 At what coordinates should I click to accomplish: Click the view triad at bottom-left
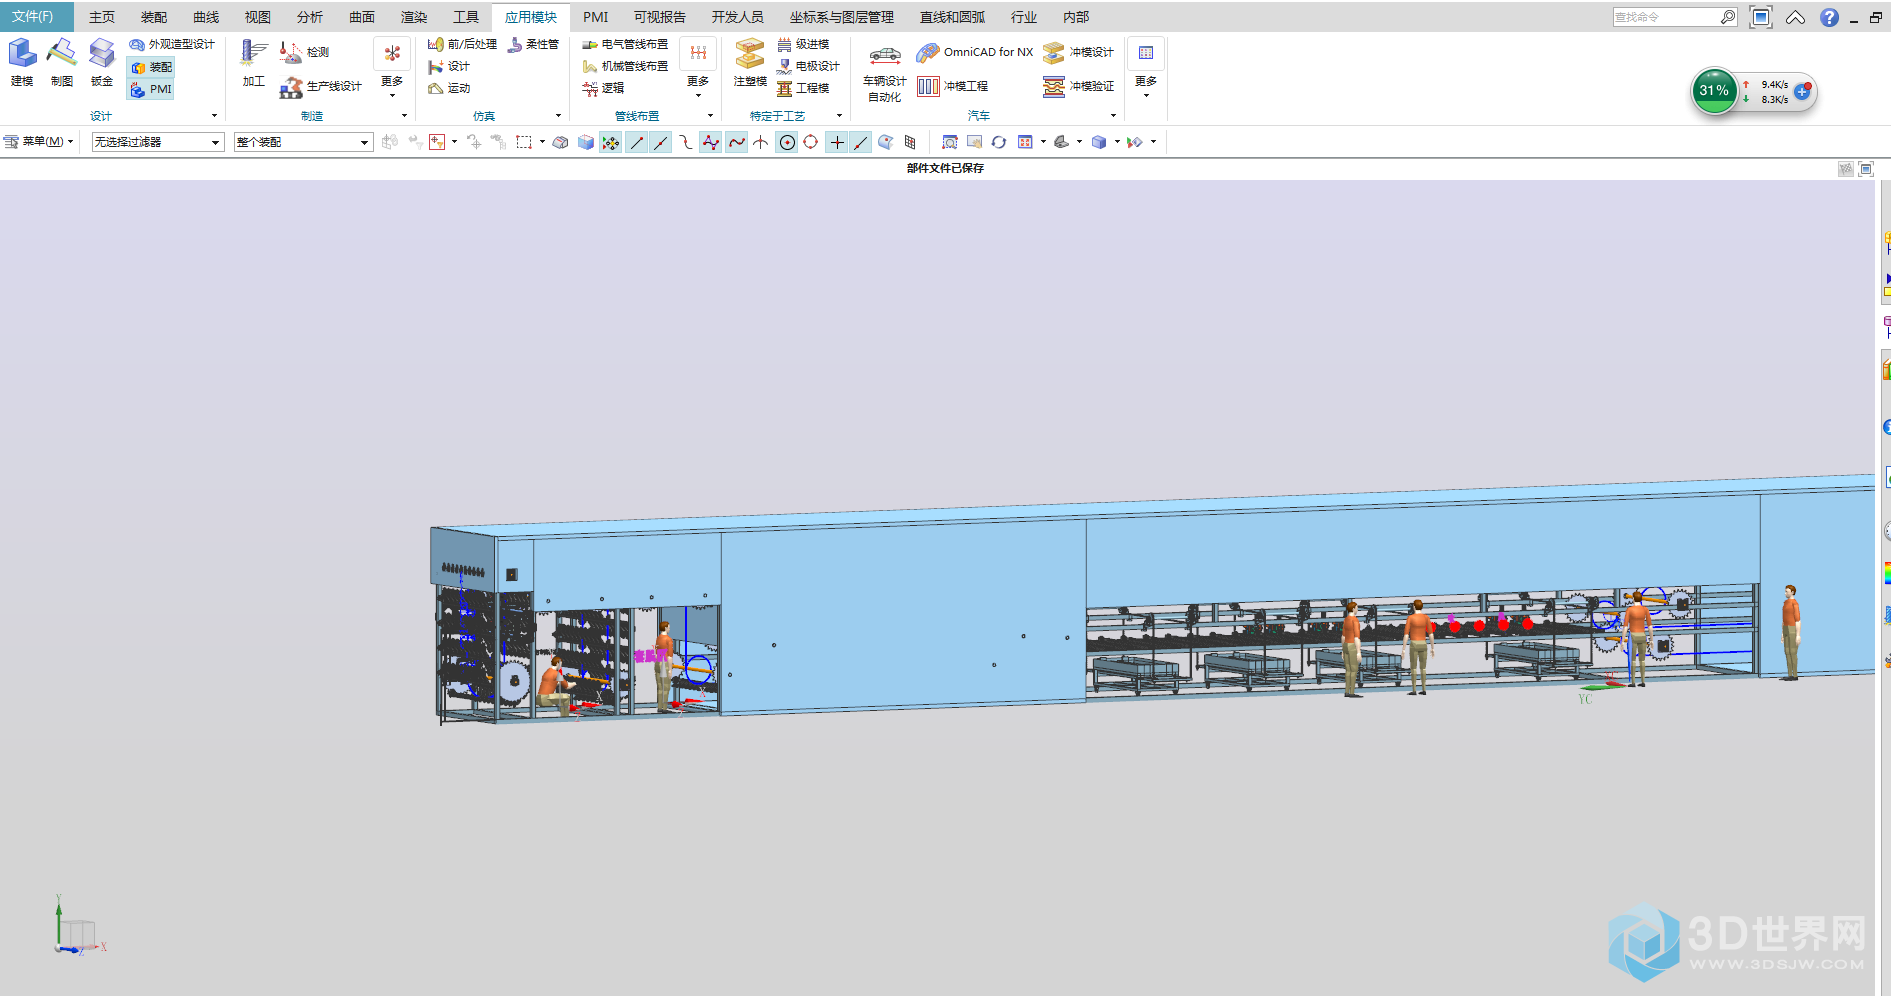pos(78,926)
